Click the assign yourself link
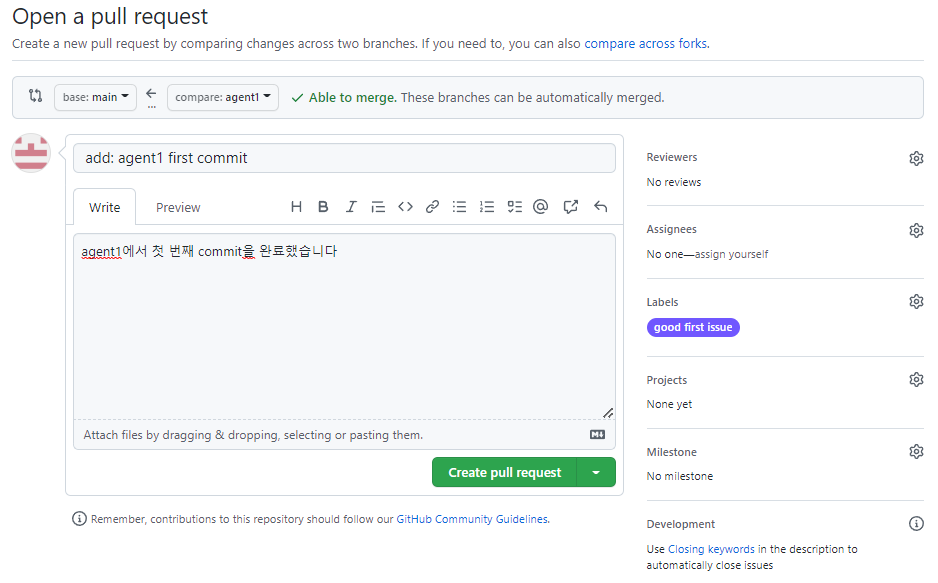 731,254
